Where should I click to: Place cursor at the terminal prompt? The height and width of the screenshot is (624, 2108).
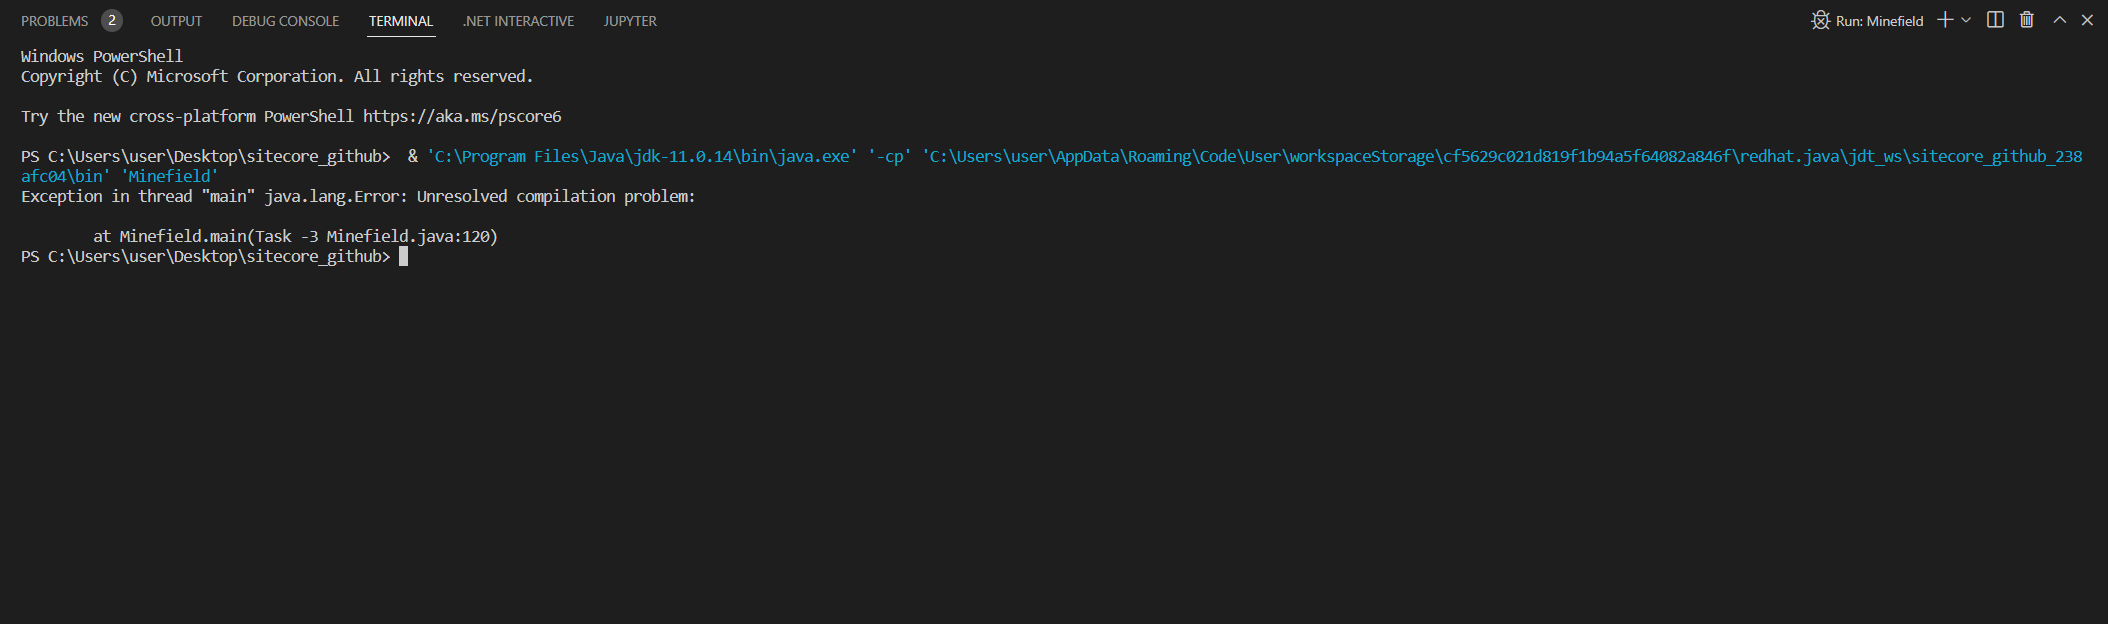404,256
